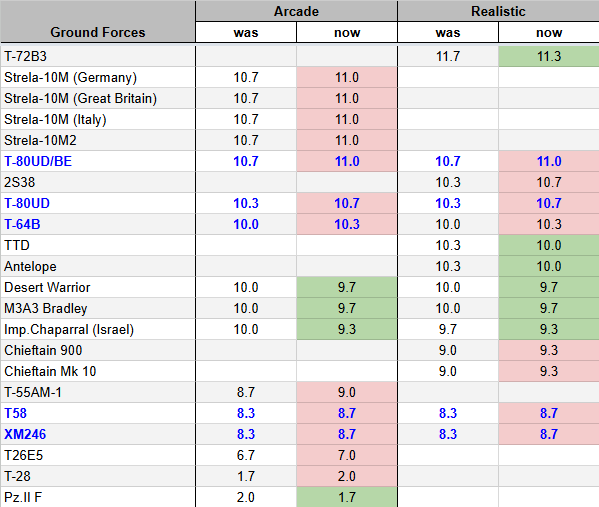Select the Pz.II F row name
Viewport: 599px width, 507px height.
click(23, 497)
